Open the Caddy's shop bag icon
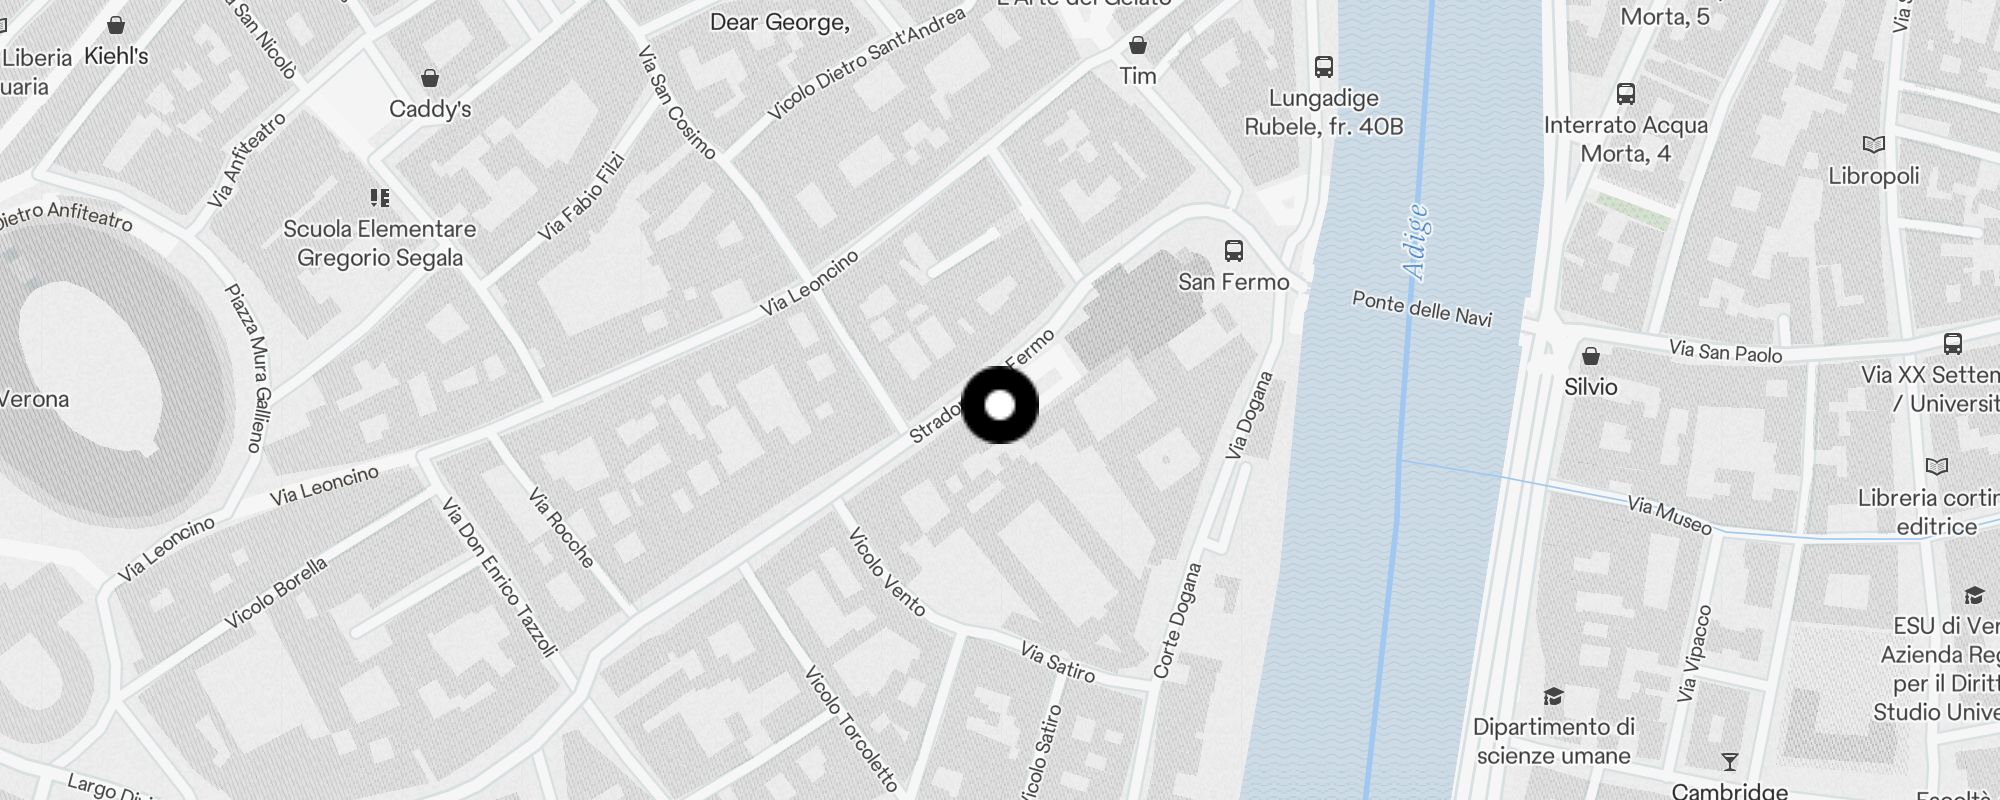This screenshot has width=2000, height=800. click(430, 78)
